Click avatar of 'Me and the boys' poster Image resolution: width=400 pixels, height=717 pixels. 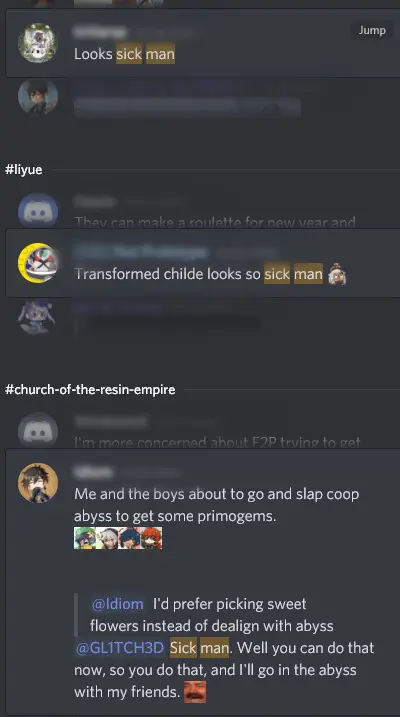coord(37,482)
